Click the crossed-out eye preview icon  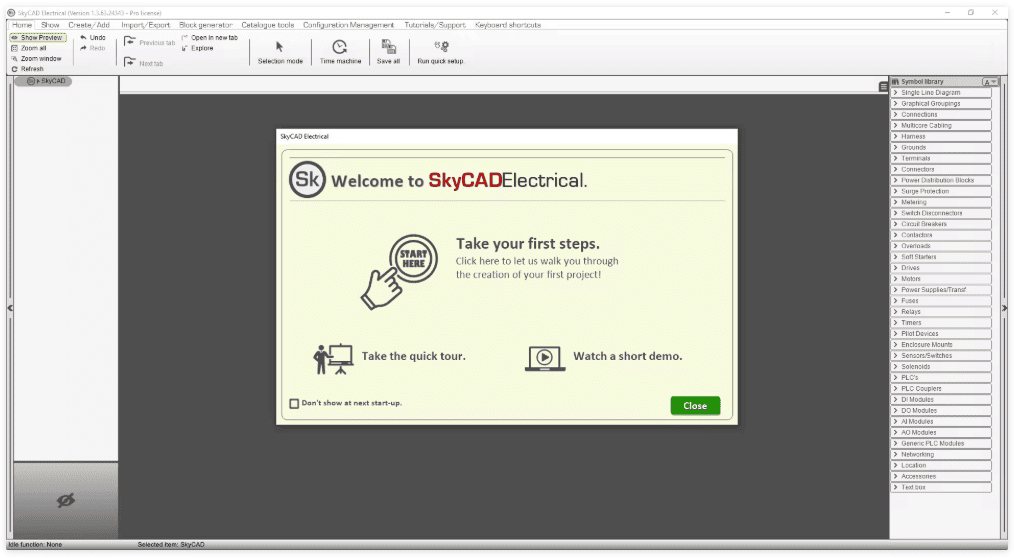[x=65, y=500]
